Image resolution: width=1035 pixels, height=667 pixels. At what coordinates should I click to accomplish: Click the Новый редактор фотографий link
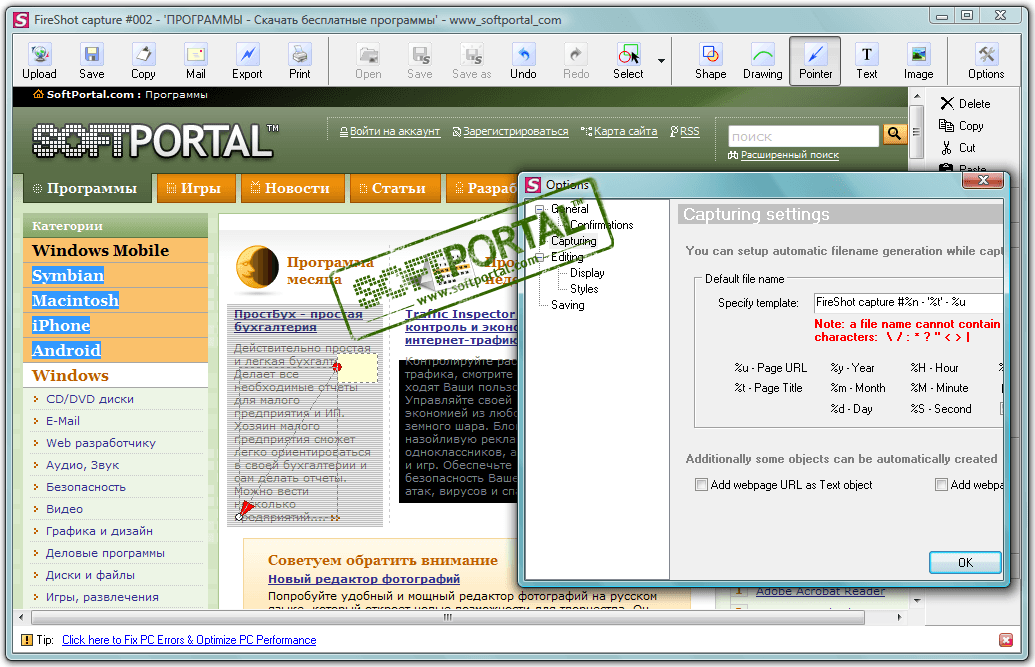(364, 579)
